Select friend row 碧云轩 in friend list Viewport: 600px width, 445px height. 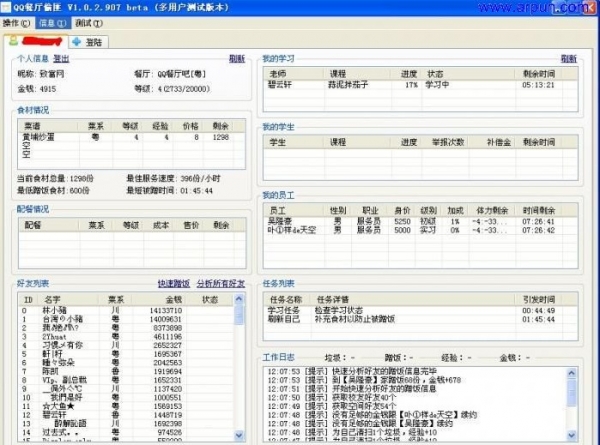pyautogui.click(x=126, y=415)
